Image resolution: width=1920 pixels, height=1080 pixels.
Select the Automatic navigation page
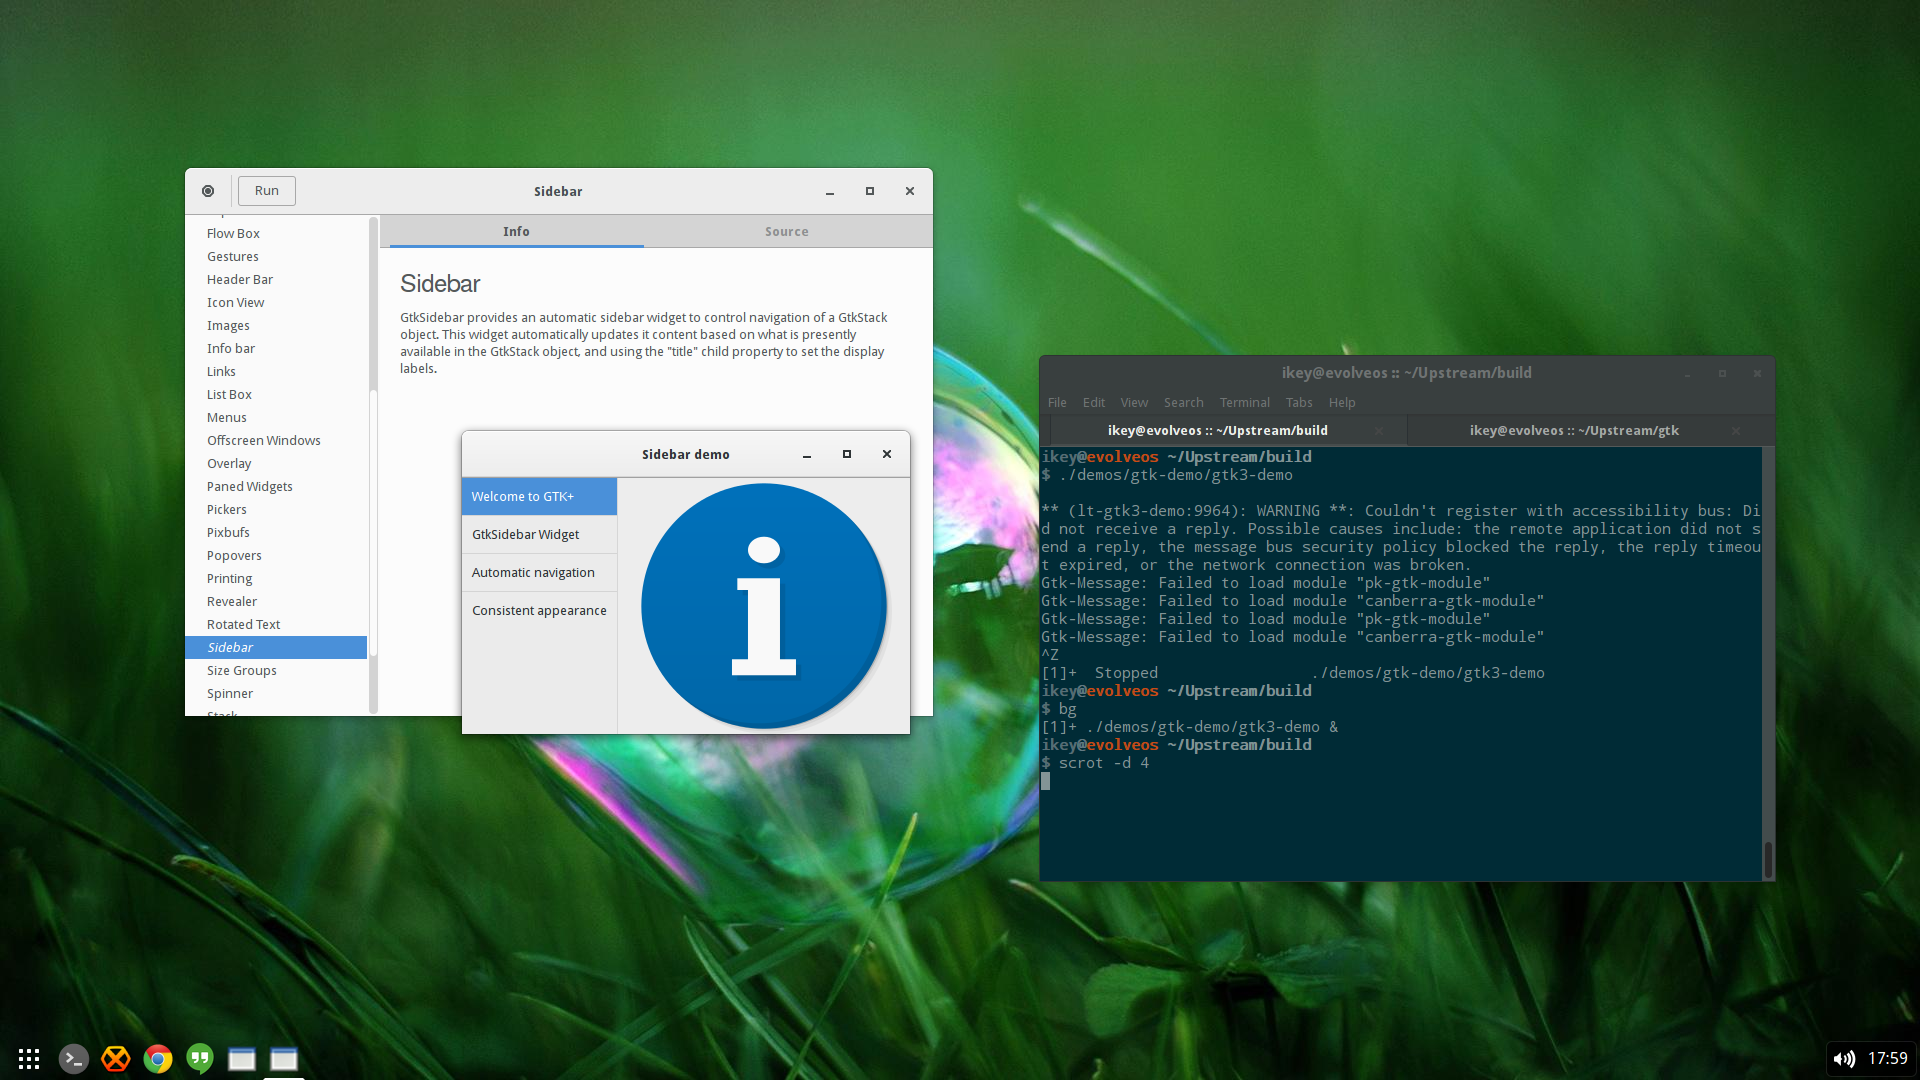point(539,572)
